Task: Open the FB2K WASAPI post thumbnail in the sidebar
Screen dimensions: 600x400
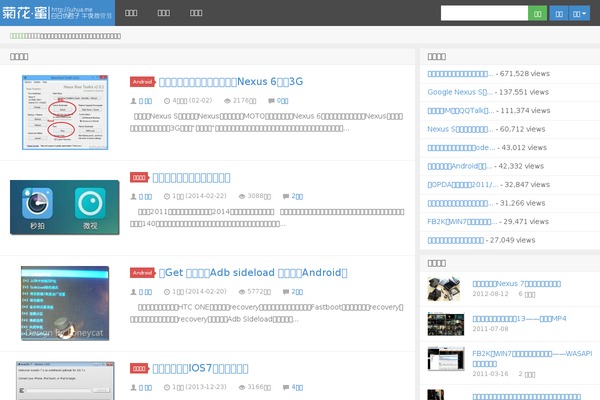Action: (446, 359)
